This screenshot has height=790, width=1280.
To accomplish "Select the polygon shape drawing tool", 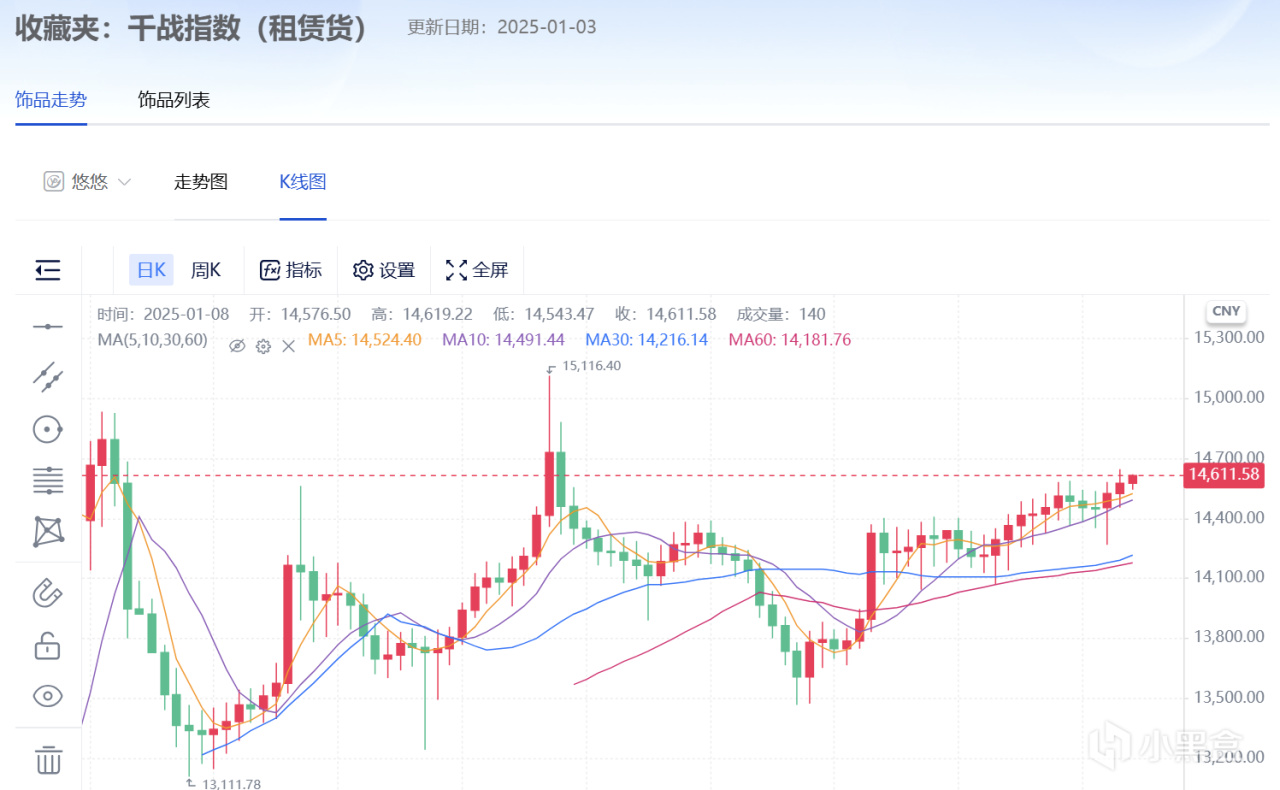I will point(48,532).
